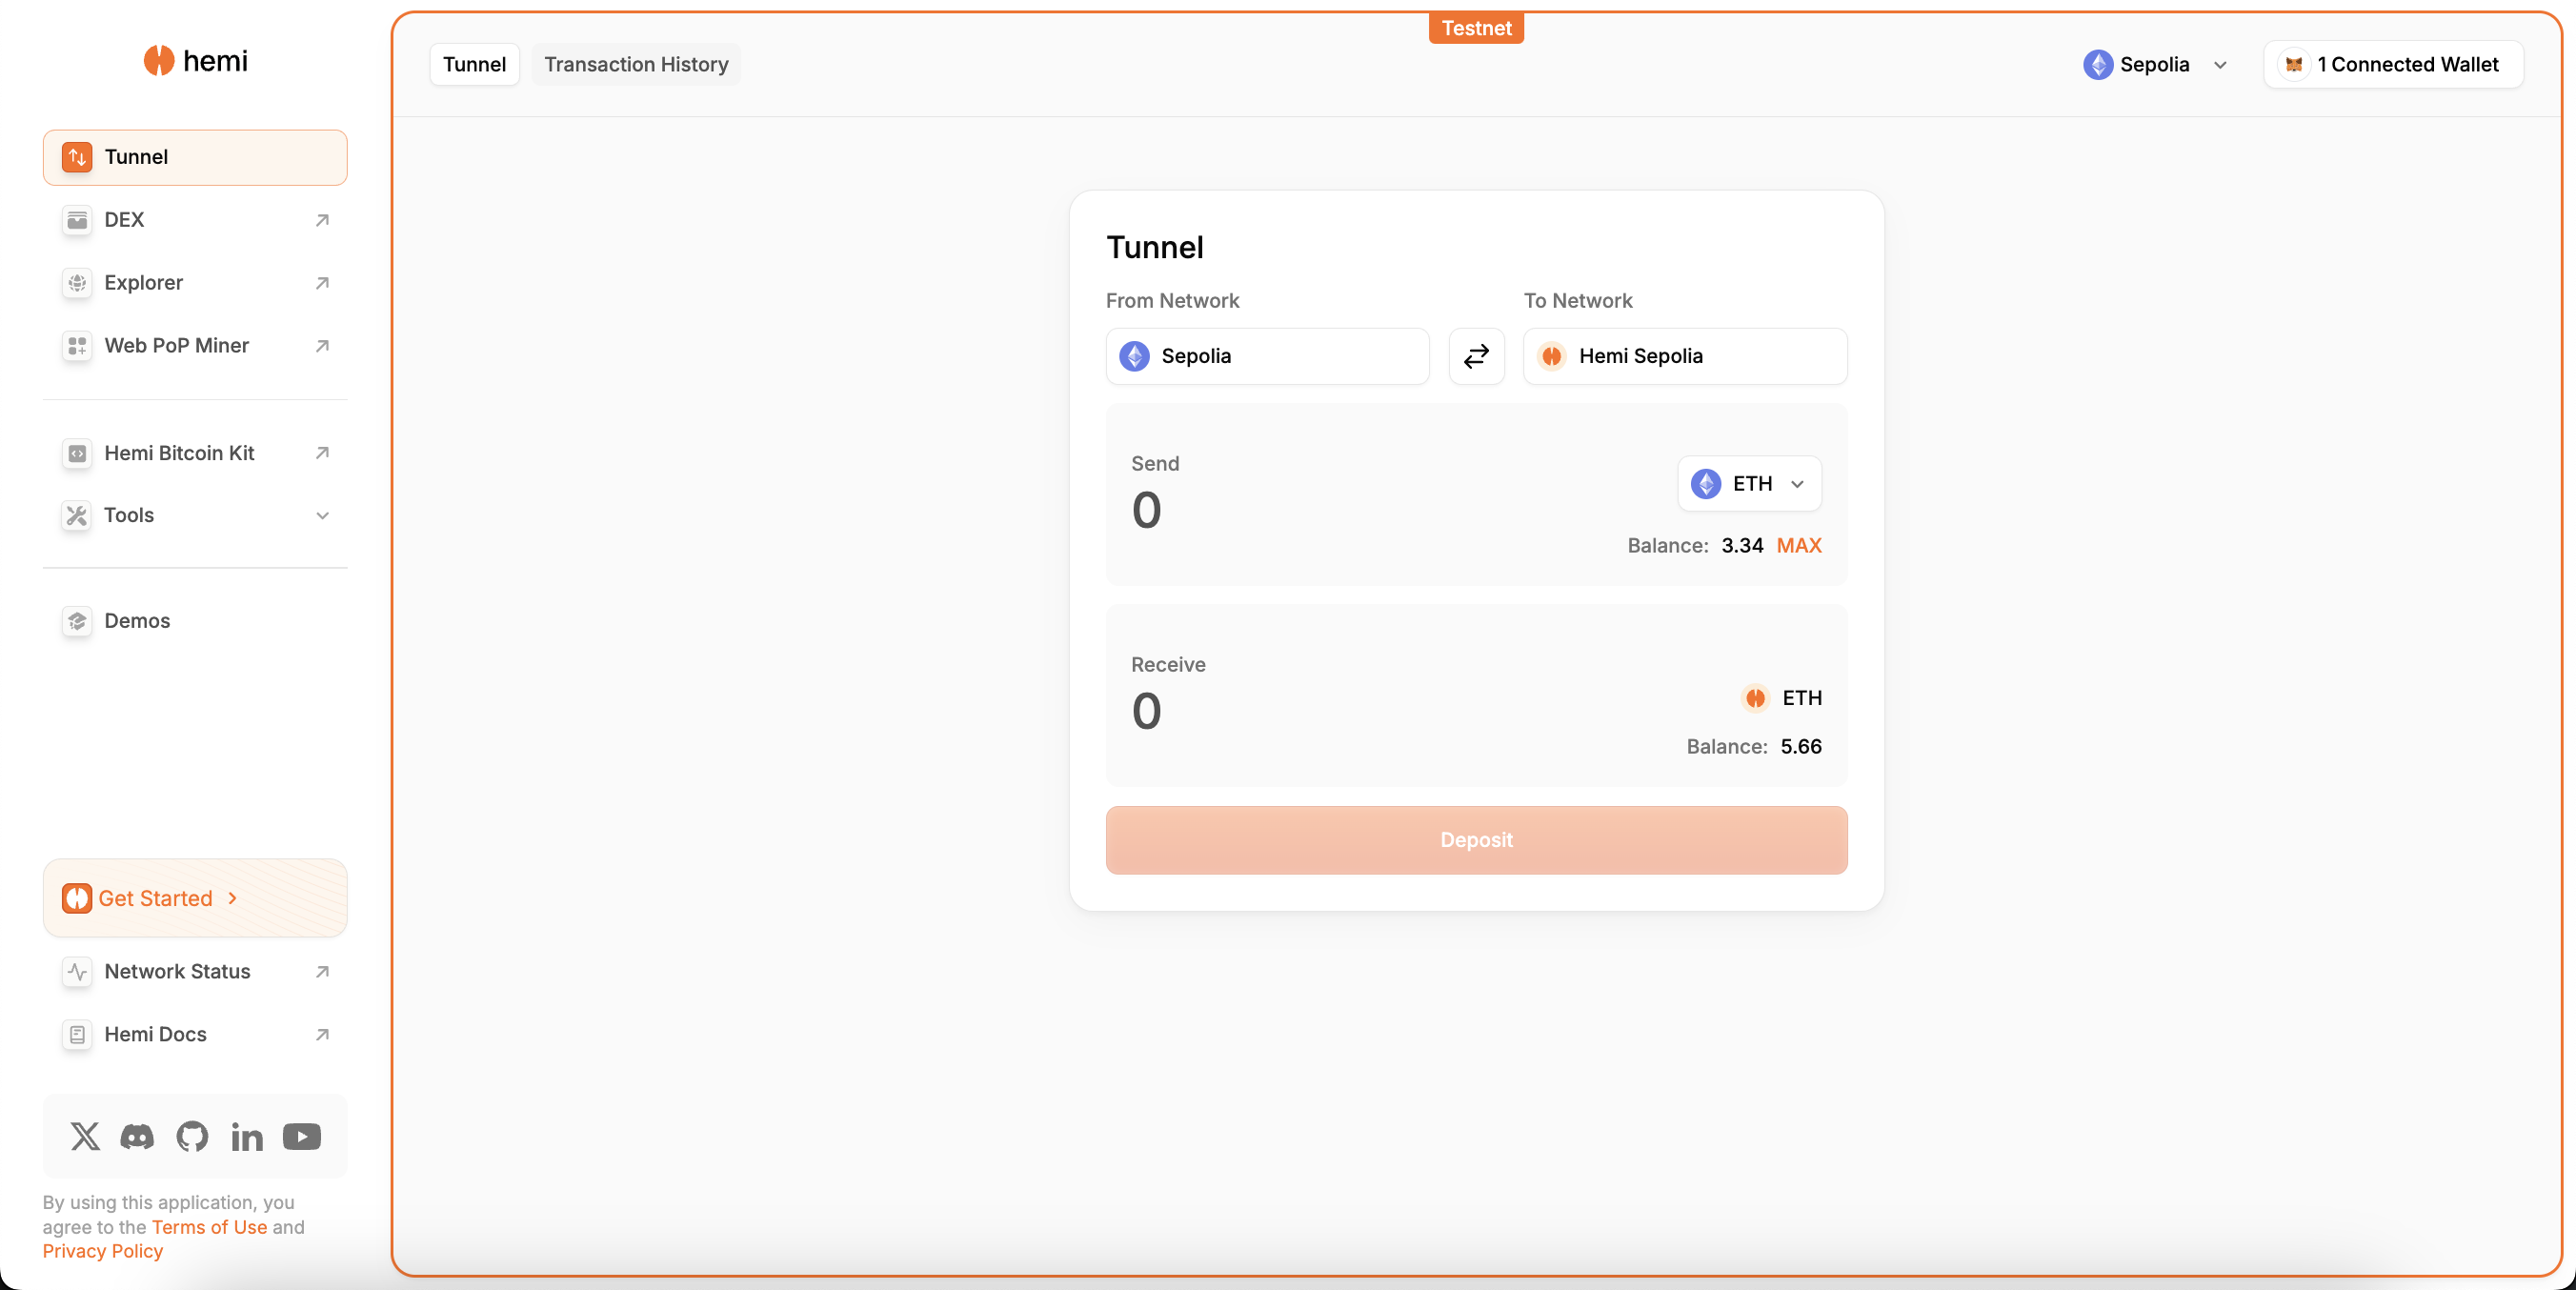The width and height of the screenshot is (2576, 1290).
Task: Open Hemi Docs
Action: pos(195,1035)
